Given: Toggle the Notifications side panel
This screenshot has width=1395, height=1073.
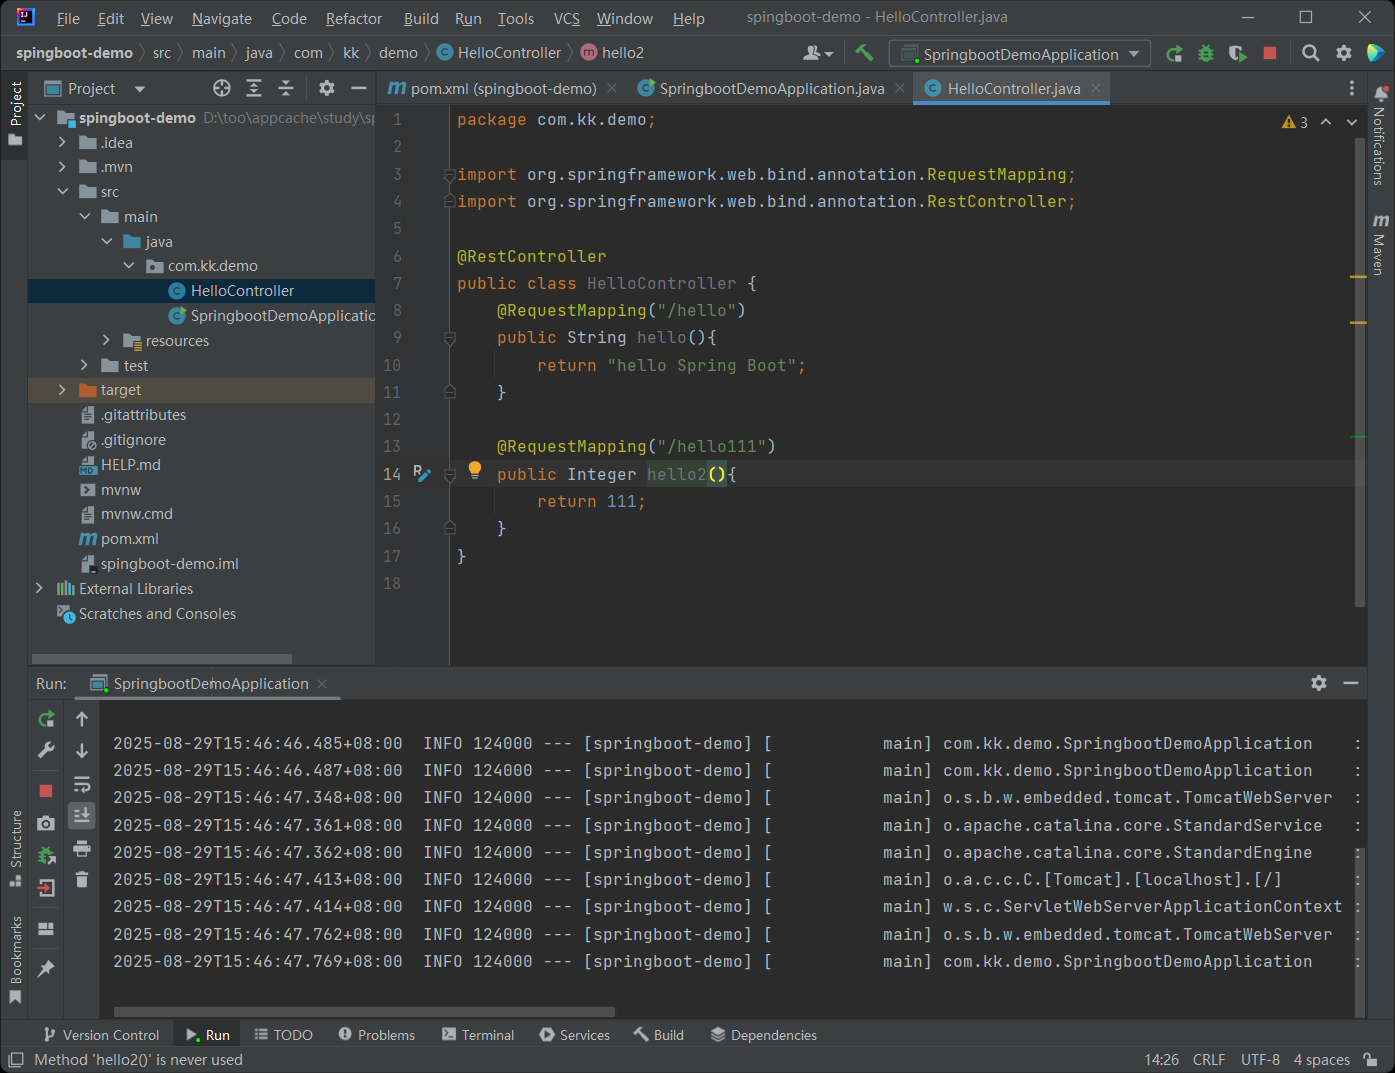Looking at the screenshot, I should (x=1380, y=135).
